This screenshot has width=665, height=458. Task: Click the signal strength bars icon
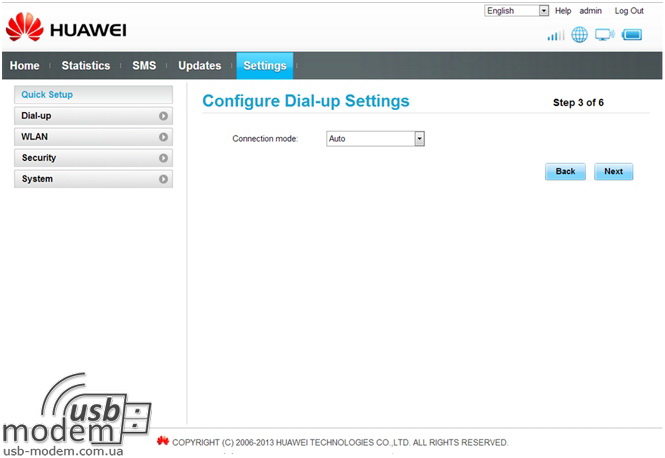tap(555, 35)
